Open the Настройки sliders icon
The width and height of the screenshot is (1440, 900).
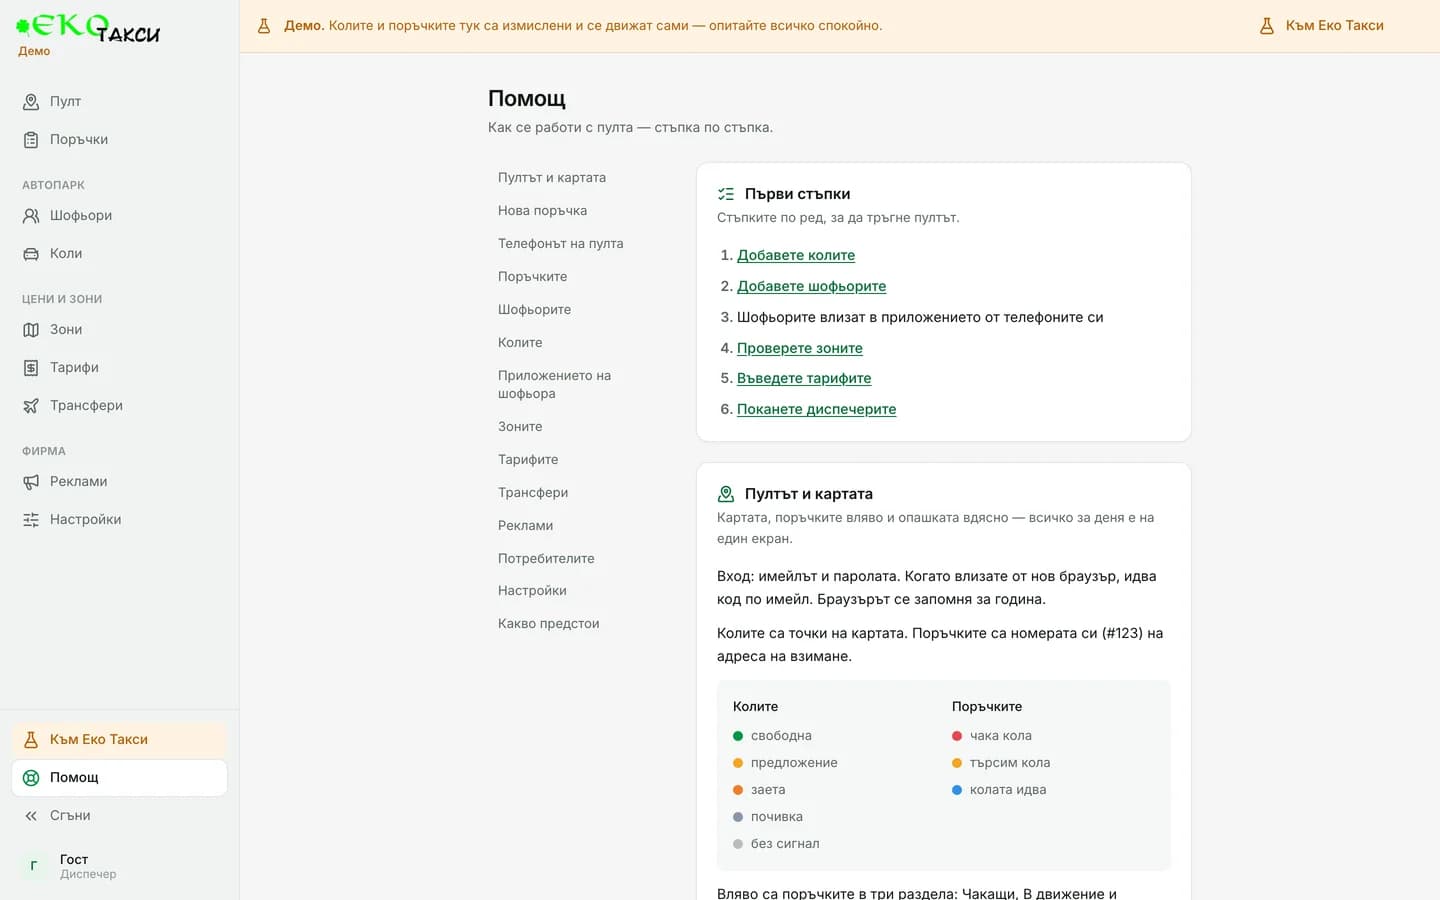point(31,519)
